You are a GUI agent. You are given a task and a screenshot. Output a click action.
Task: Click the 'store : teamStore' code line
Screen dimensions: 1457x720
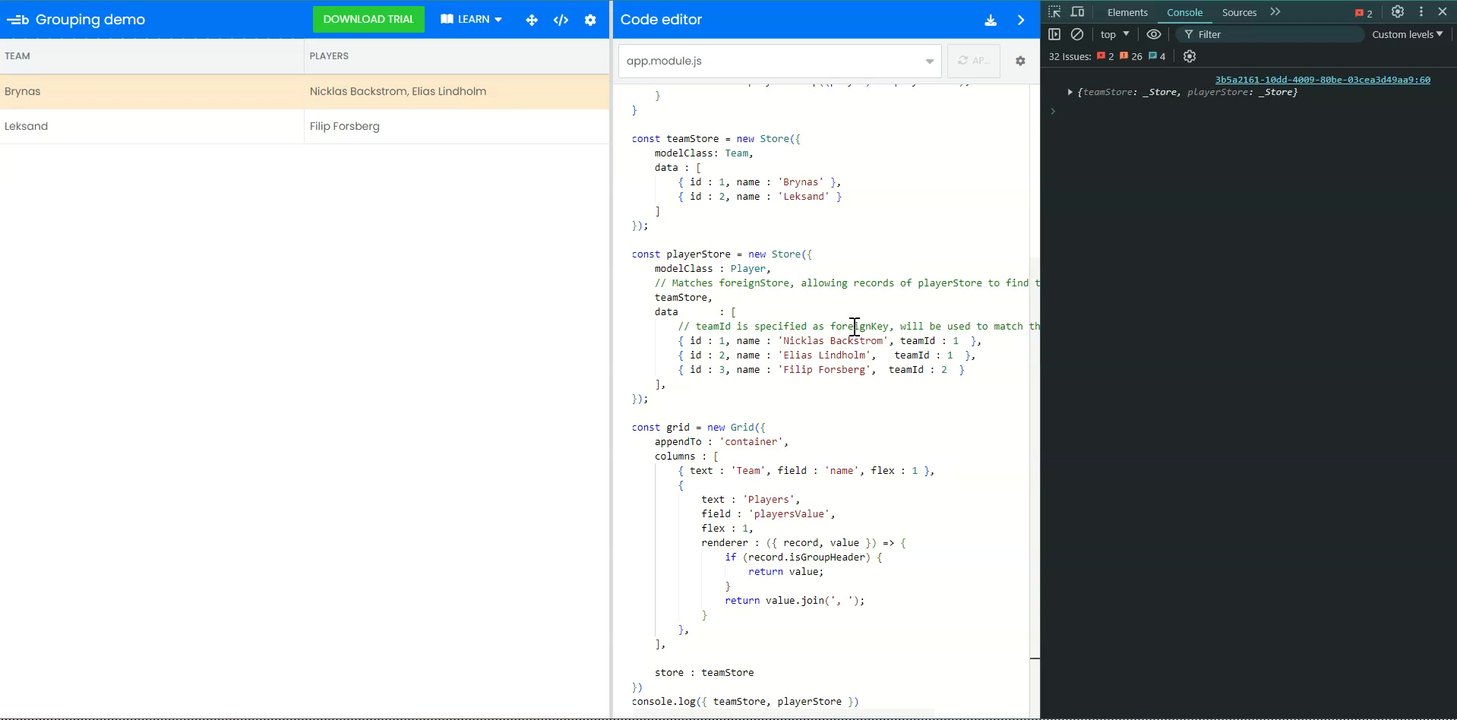(704, 672)
